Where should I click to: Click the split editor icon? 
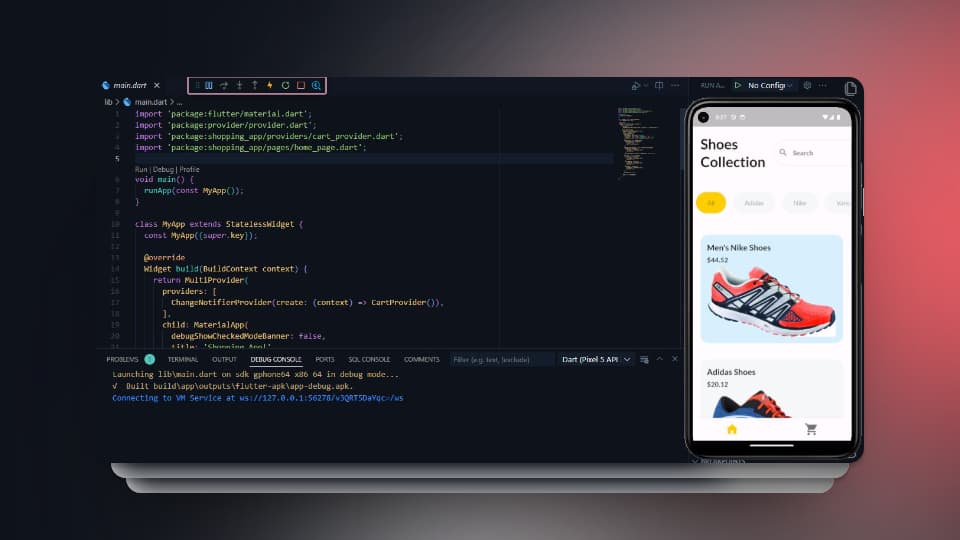pyautogui.click(x=659, y=86)
